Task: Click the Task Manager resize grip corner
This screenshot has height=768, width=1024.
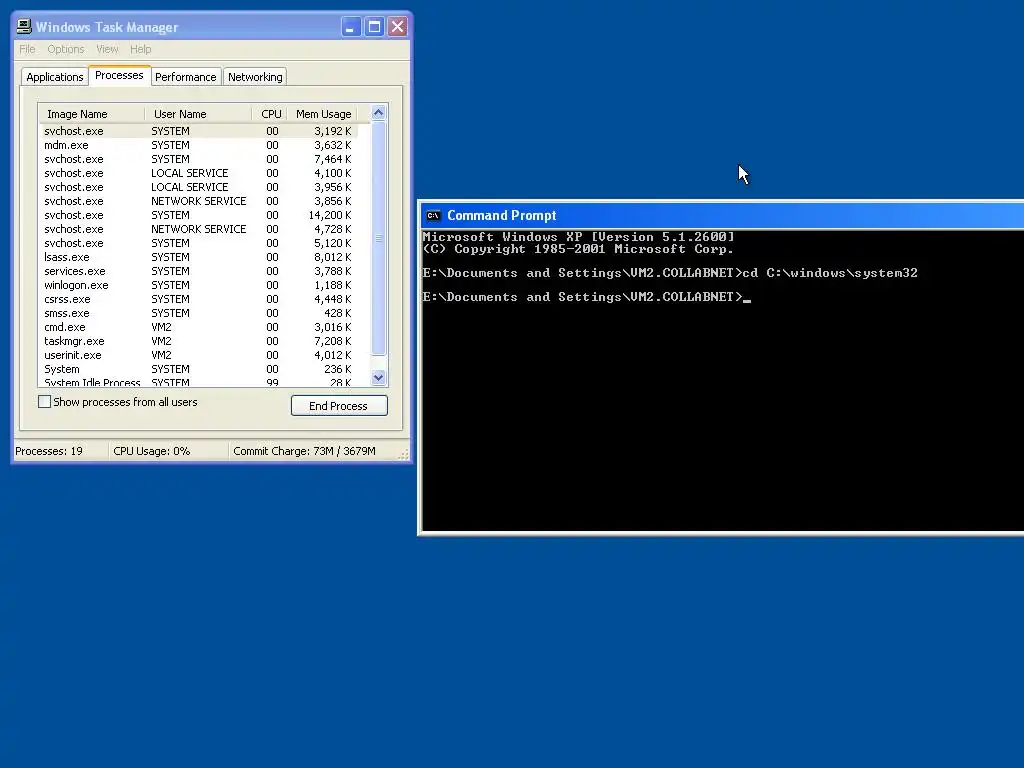Action: point(404,454)
